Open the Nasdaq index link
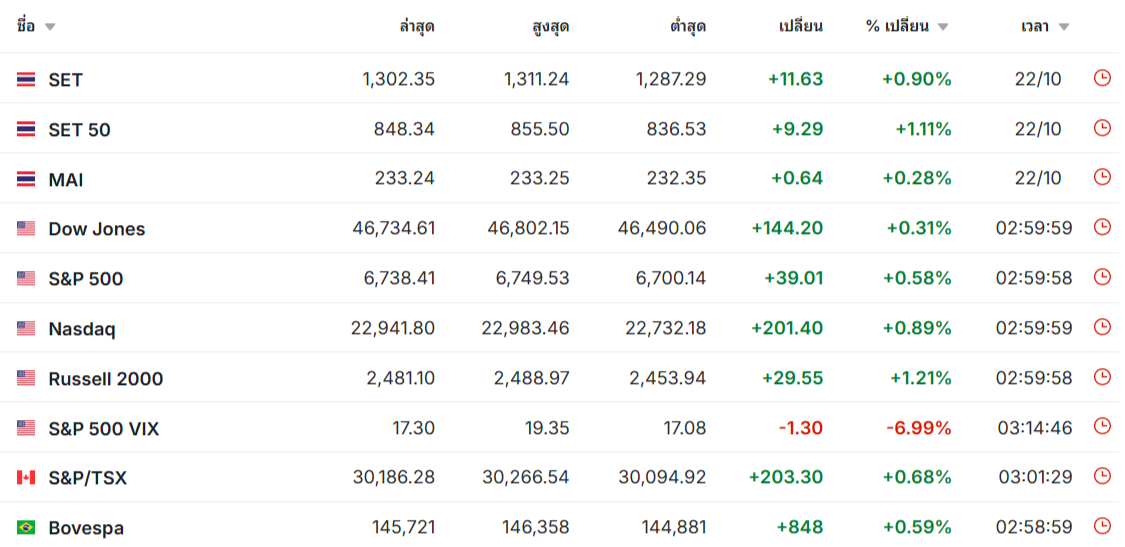This screenshot has width=1125, height=547. 82,329
